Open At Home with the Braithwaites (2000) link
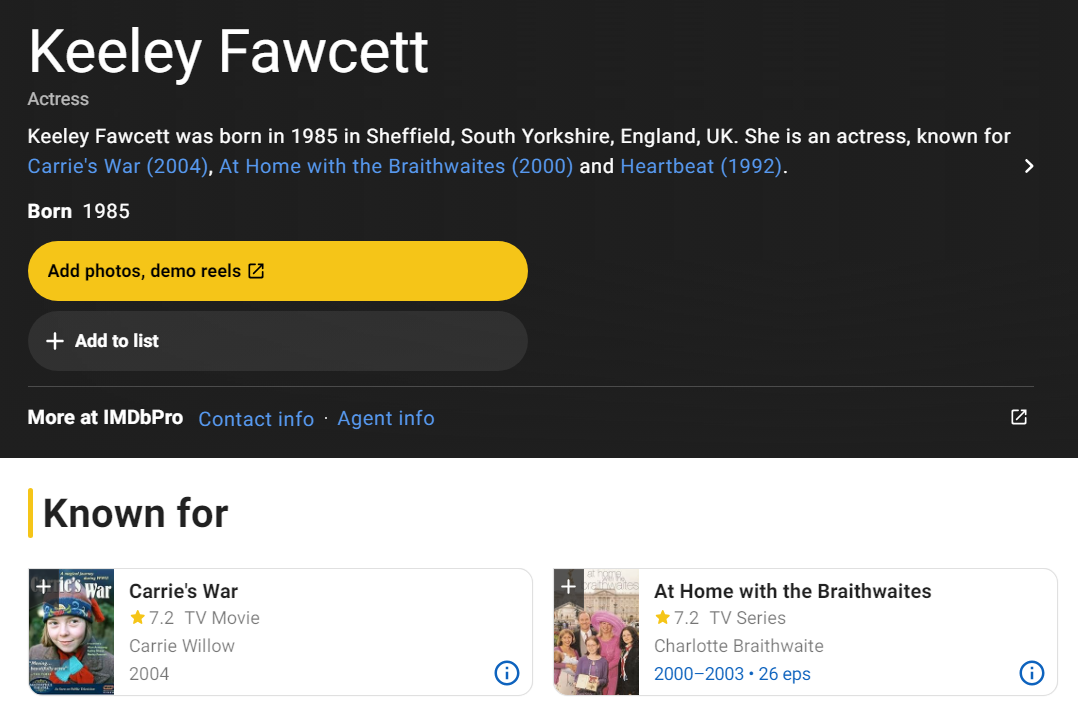The height and width of the screenshot is (708, 1078). pyautogui.click(x=396, y=166)
